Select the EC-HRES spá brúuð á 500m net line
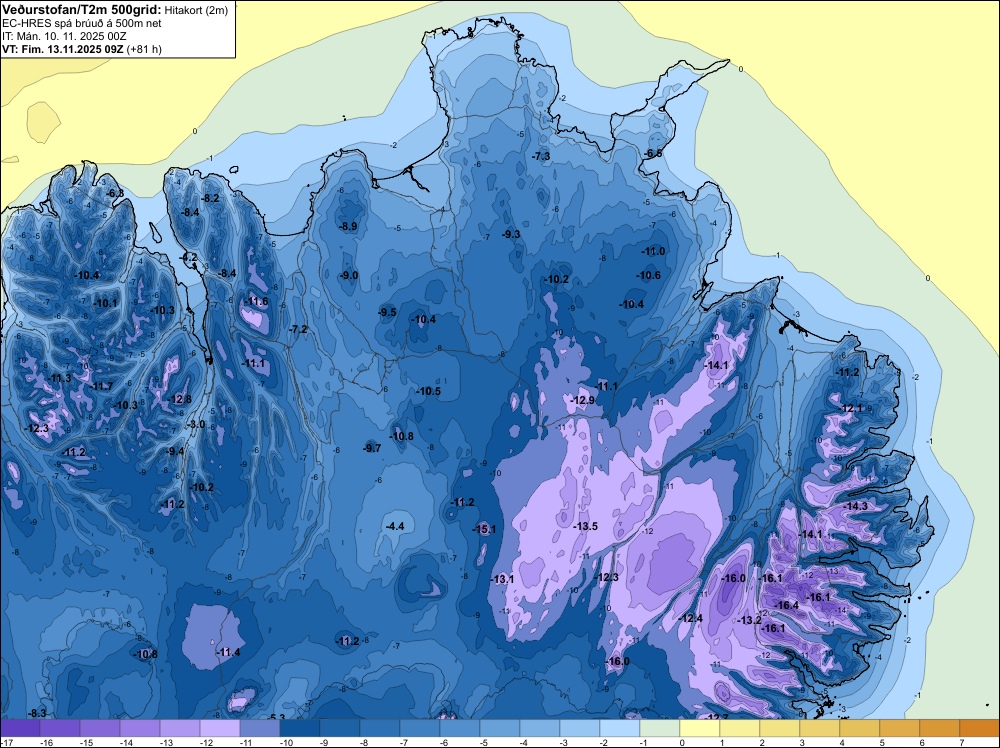This screenshot has width=1000, height=748. tap(82, 23)
